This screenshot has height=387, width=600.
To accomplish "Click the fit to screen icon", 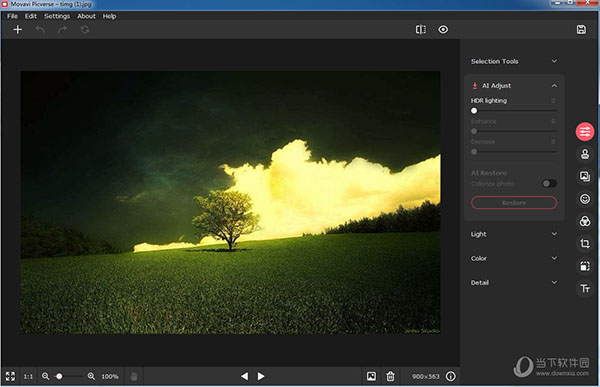I will point(10,376).
